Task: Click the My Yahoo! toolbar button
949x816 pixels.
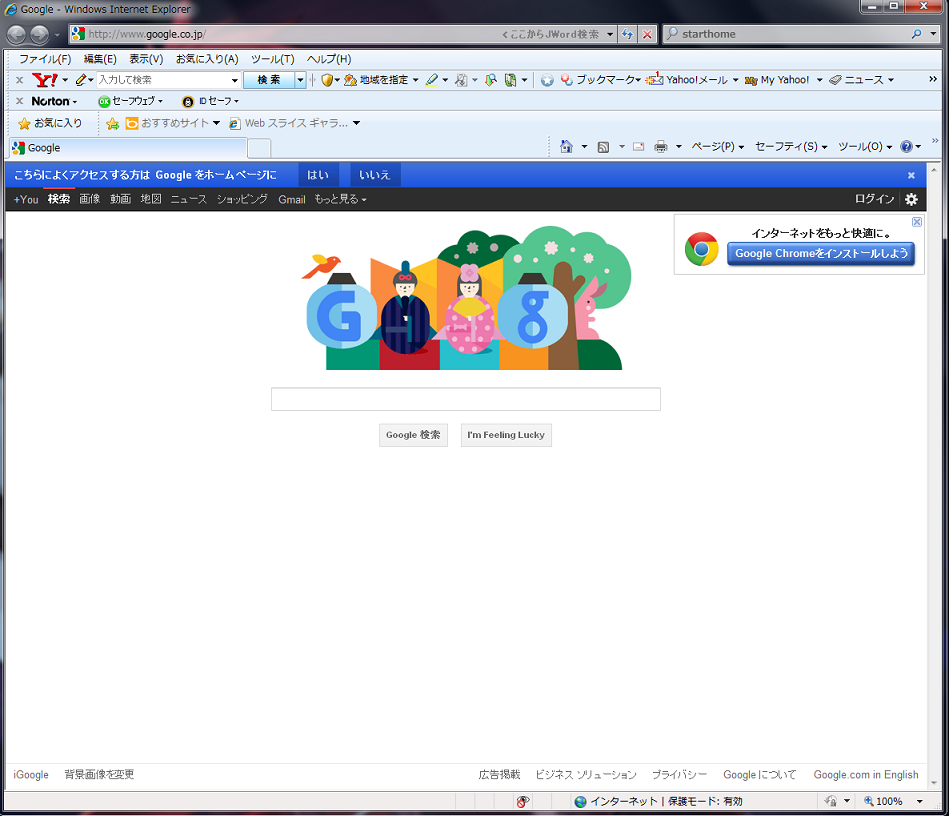Action: click(777, 80)
